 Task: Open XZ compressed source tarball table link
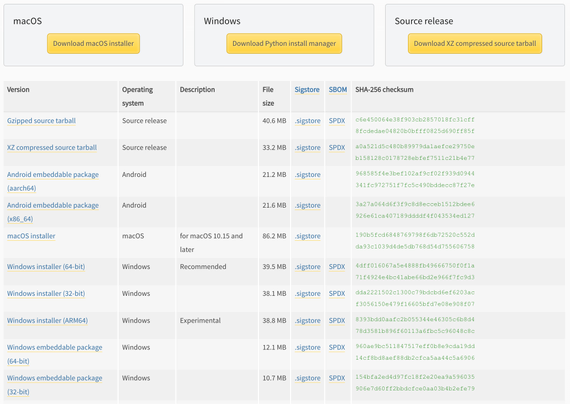tap(52, 148)
